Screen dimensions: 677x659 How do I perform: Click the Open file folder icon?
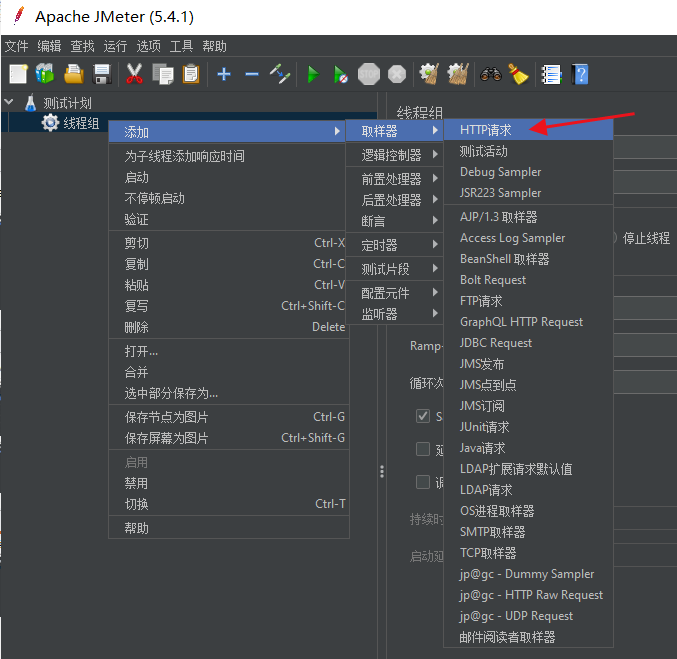(x=74, y=74)
